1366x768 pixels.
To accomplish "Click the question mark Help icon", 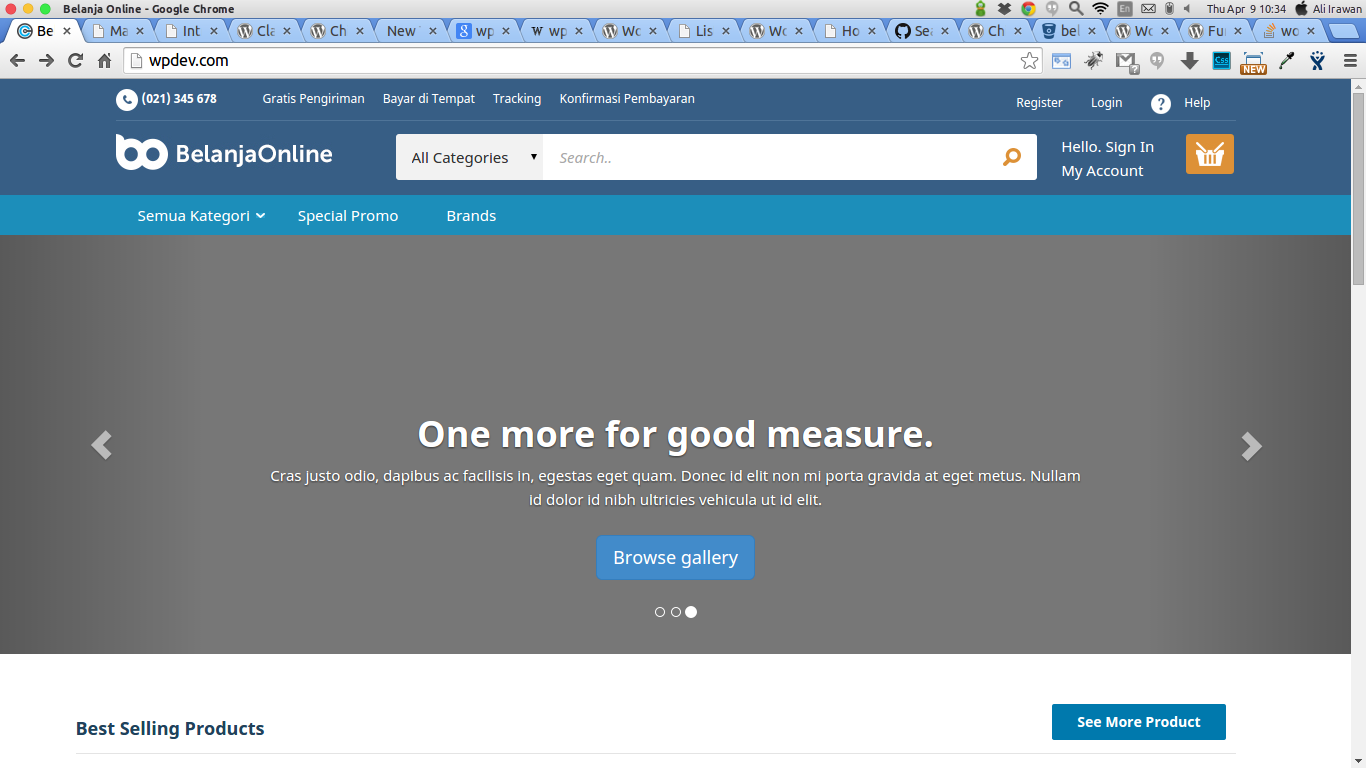I will [x=1160, y=103].
